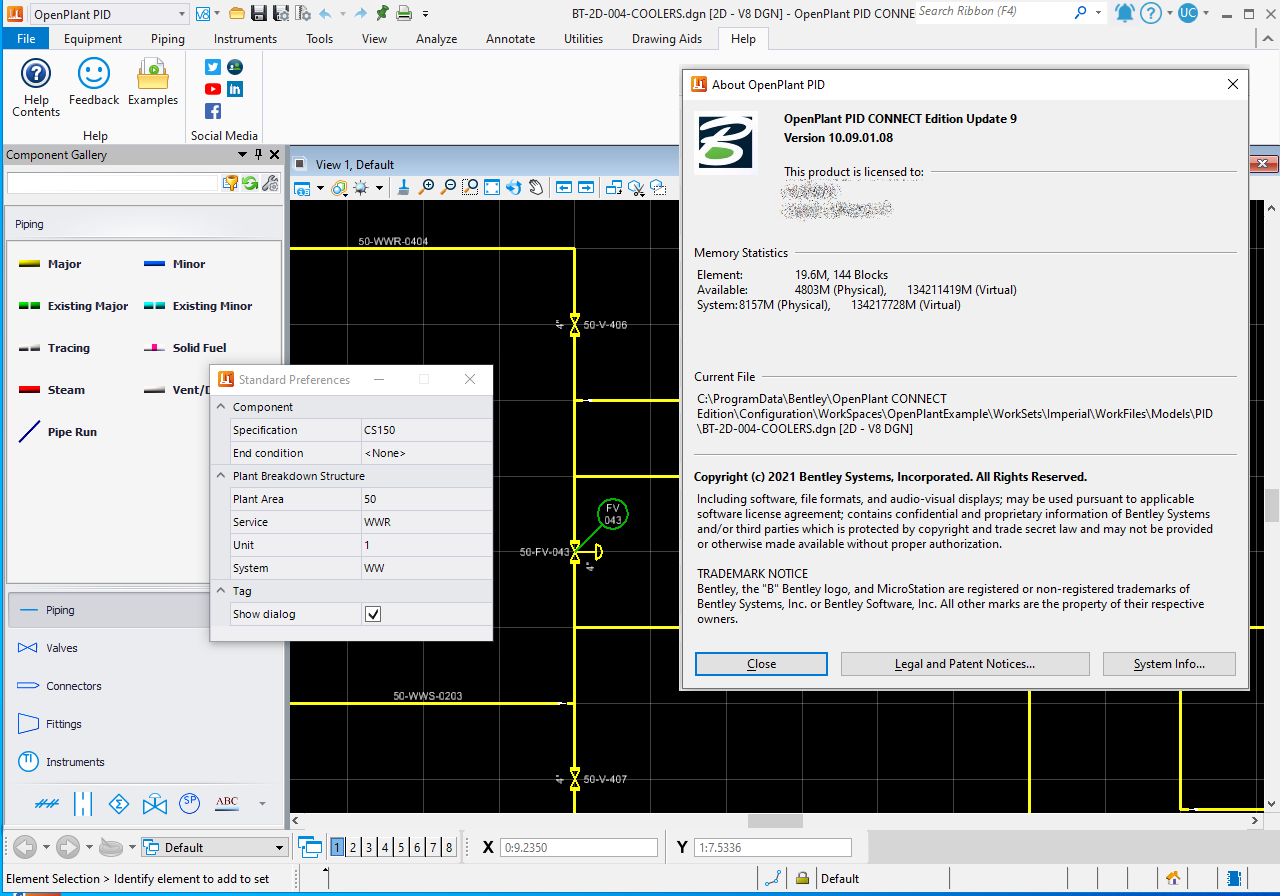Image resolution: width=1280 pixels, height=896 pixels.
Task: Open the Twitter social media link
Action: click(213, 67)
